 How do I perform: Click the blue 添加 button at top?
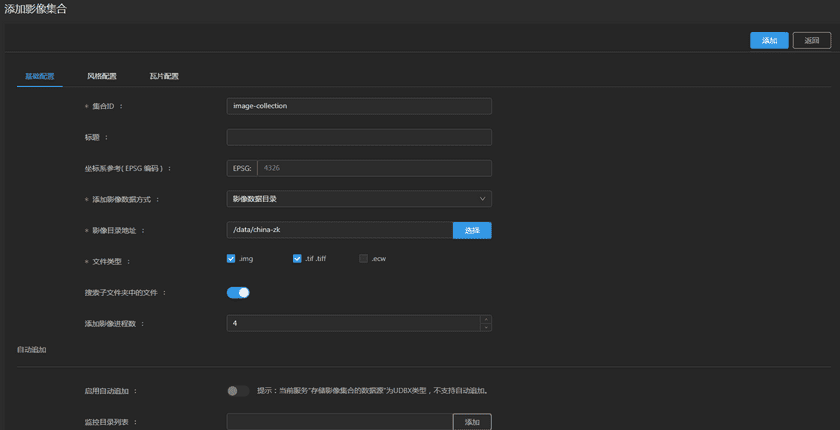(769, 41)
